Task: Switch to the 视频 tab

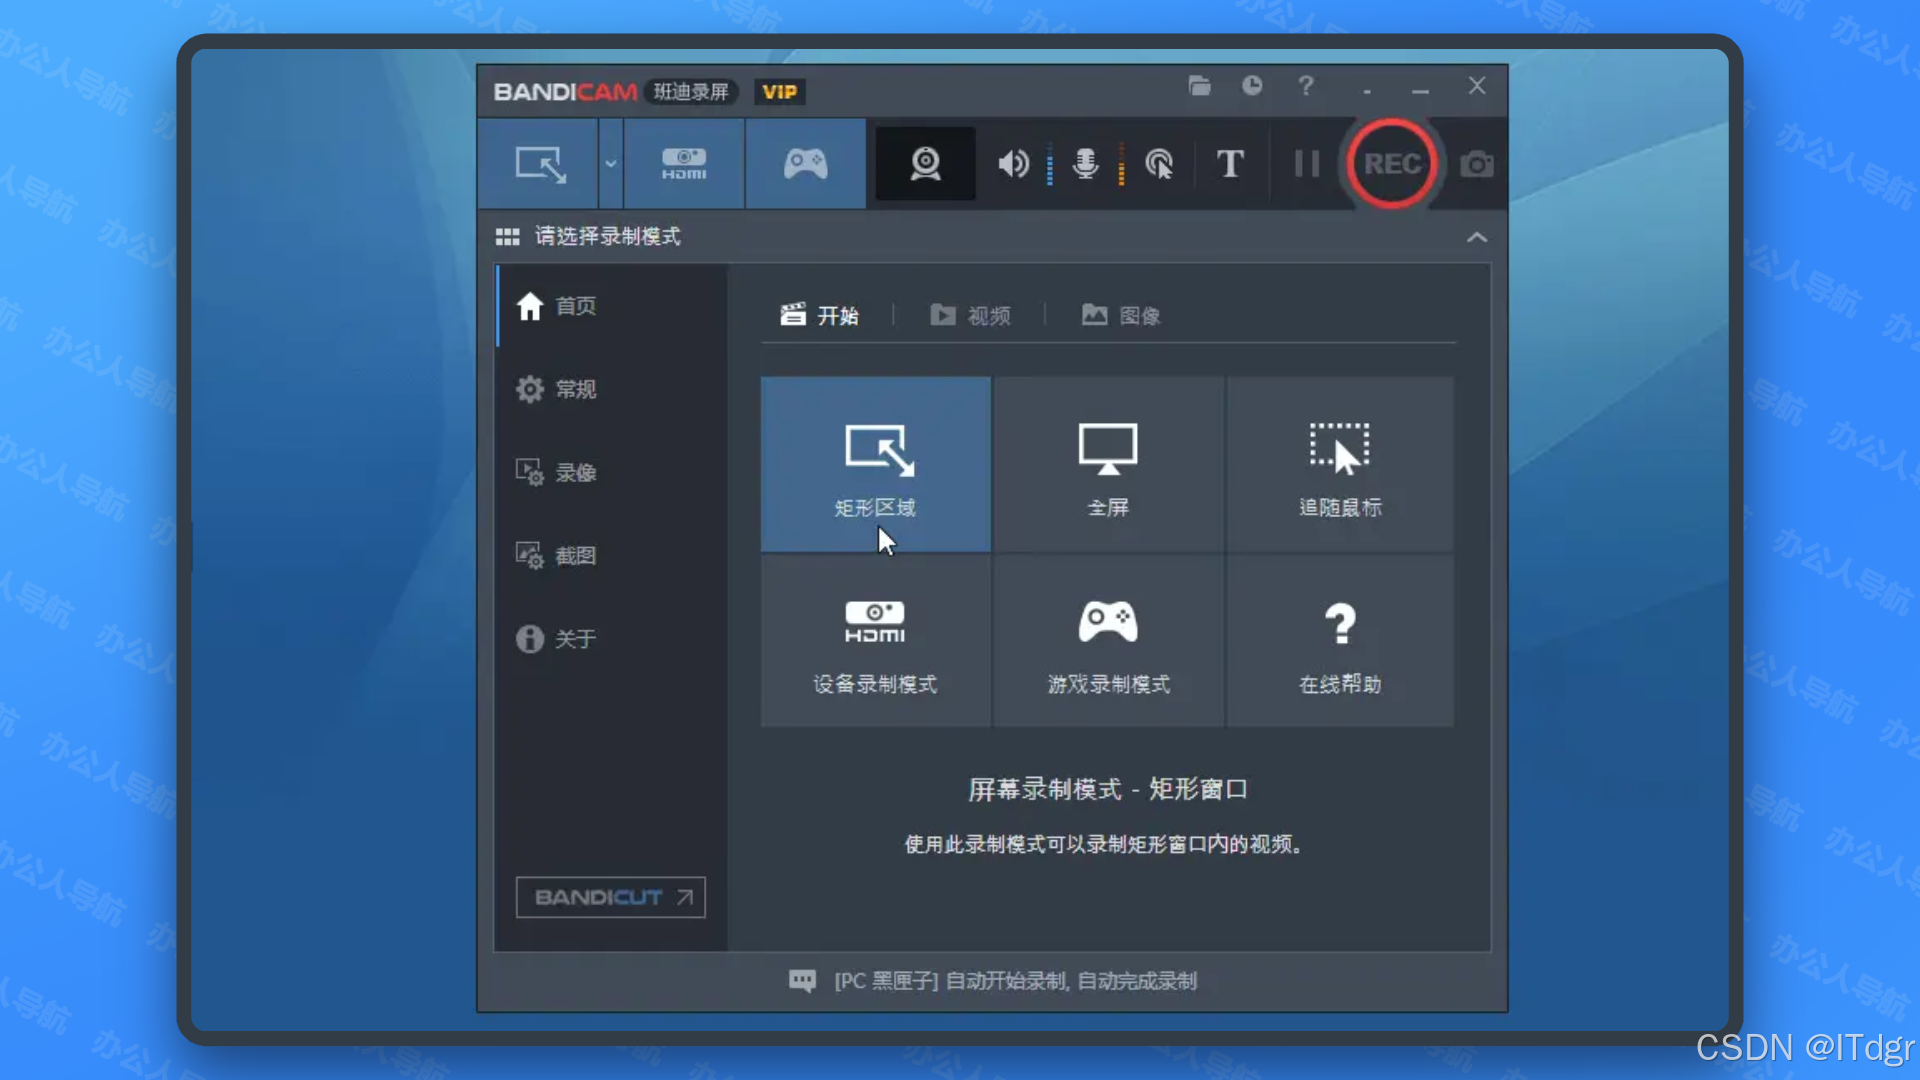Action: (970, 315)
